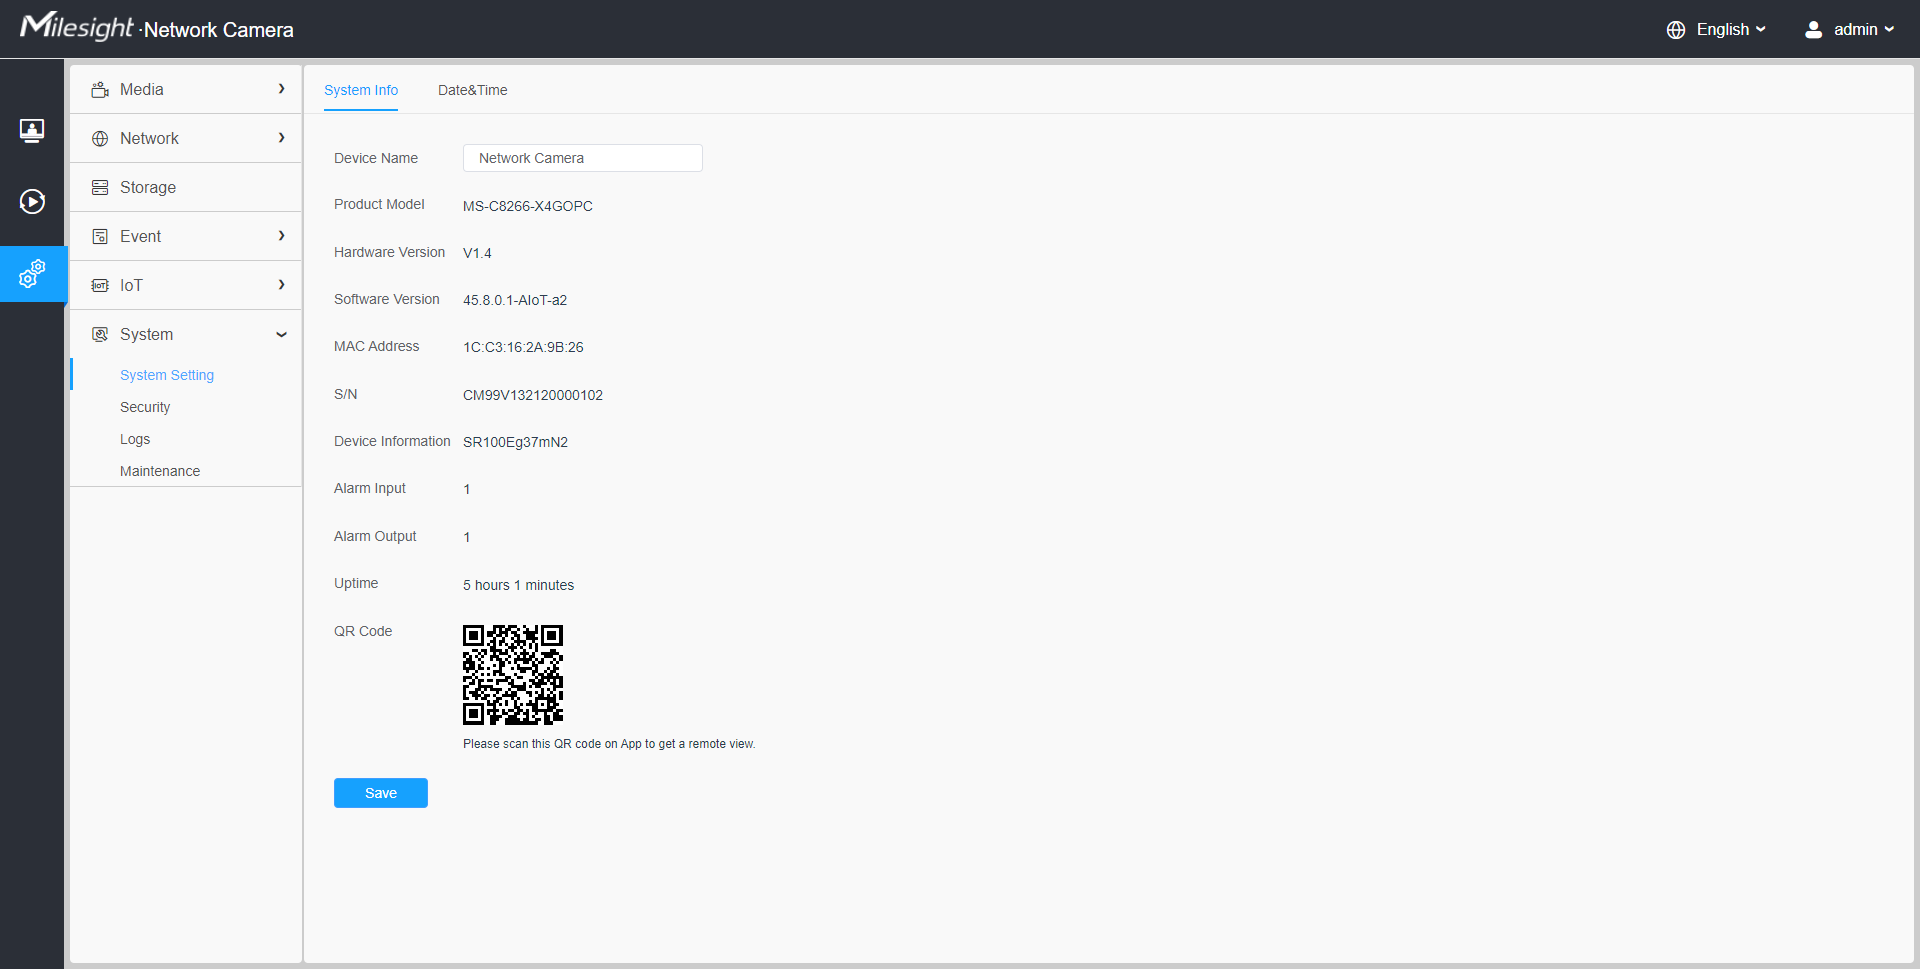Click device information SR100Eg37mN2
This screenshot has height=969, width=1920.
515,442
